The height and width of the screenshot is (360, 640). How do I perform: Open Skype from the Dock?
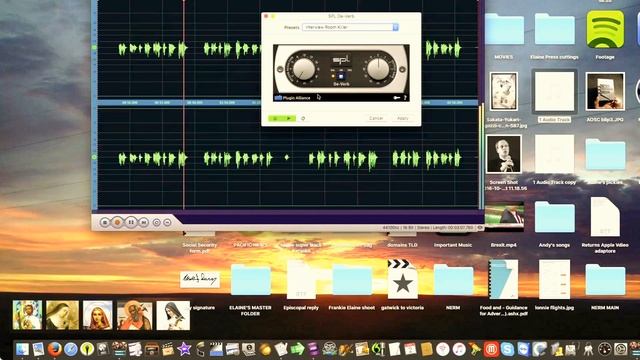pyautogui.click(x=507, y=349)
